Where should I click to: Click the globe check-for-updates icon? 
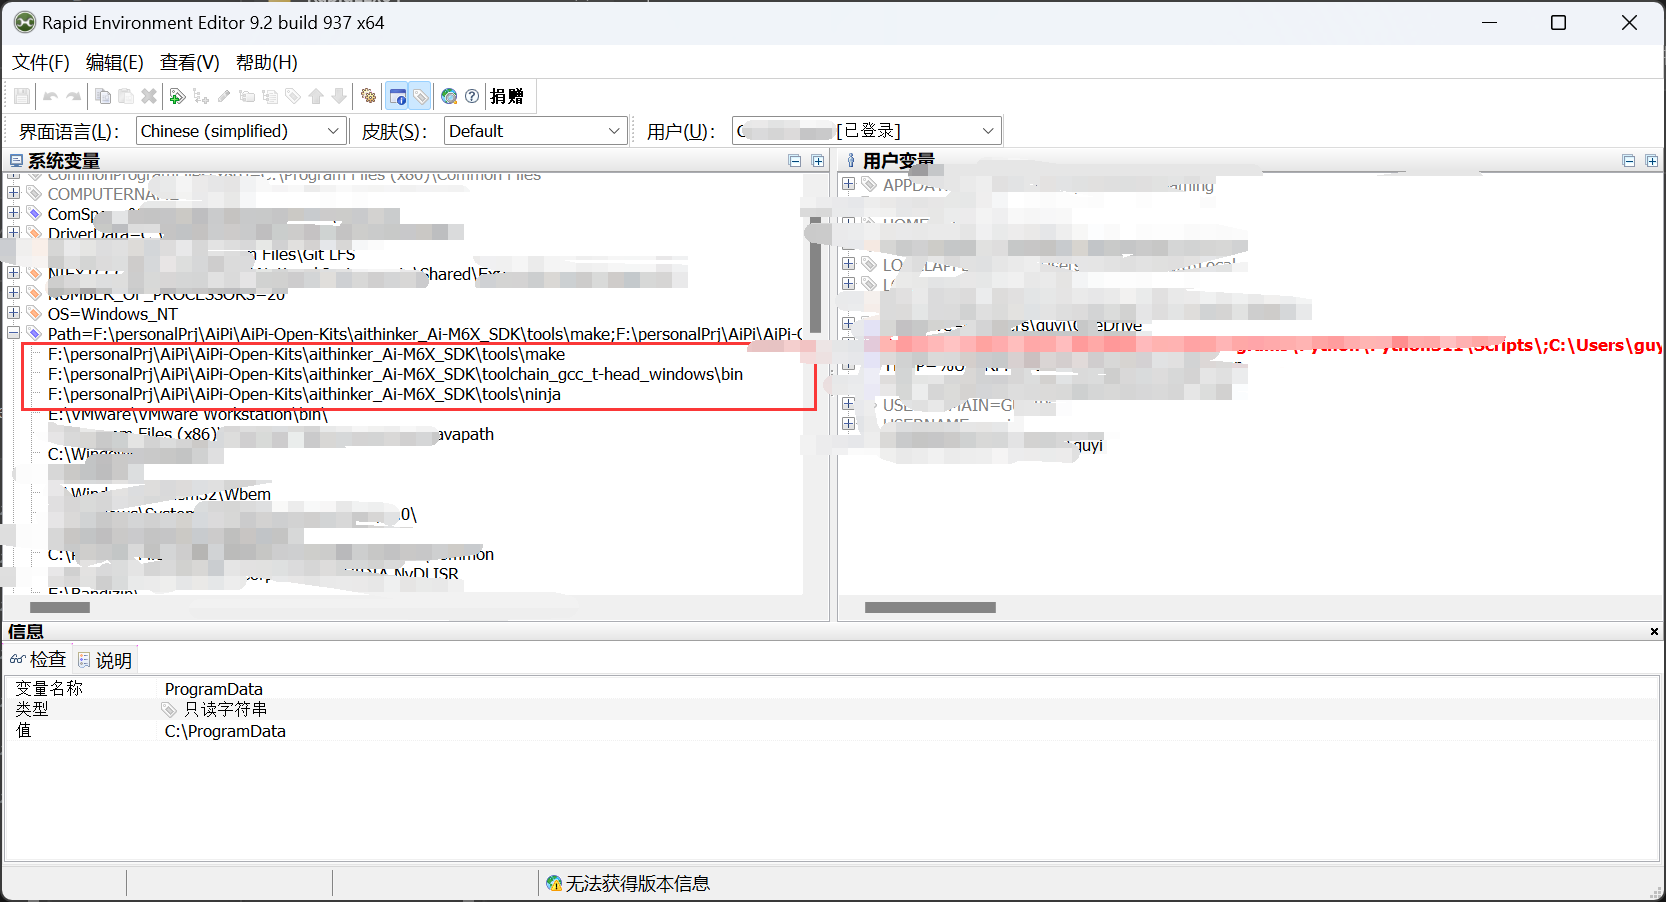pyautogui.click(x=449, y=96)
